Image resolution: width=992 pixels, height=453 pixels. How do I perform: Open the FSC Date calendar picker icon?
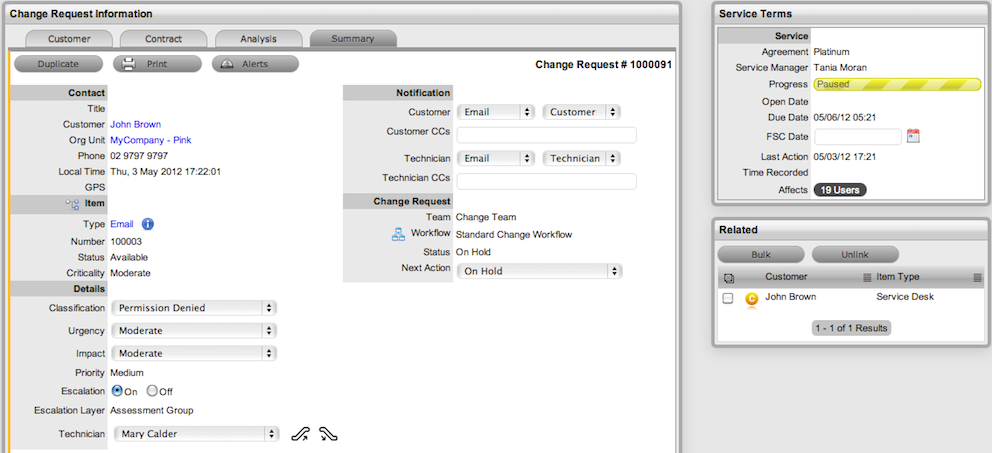912,136
